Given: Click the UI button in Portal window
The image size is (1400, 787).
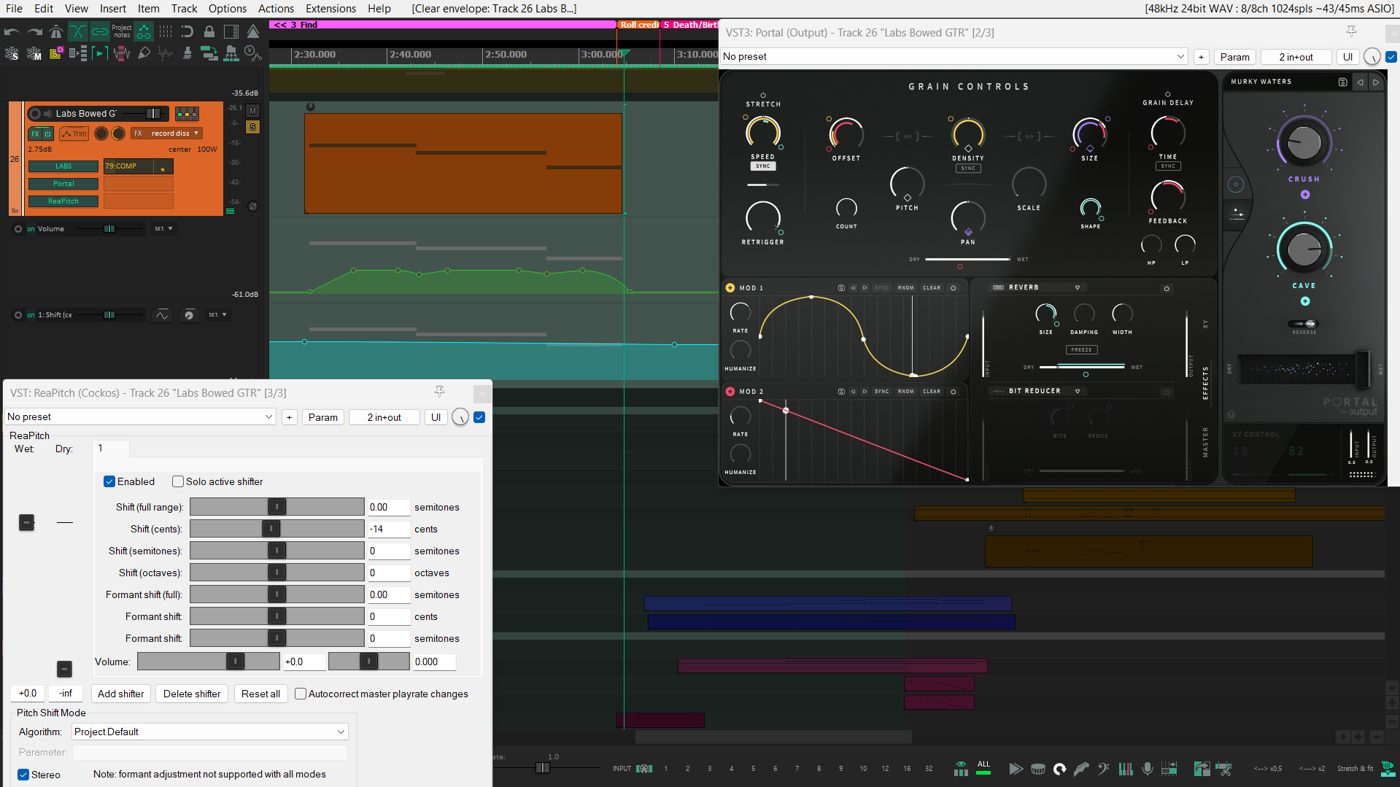Looking at the screenshot, I should 1348,57.
